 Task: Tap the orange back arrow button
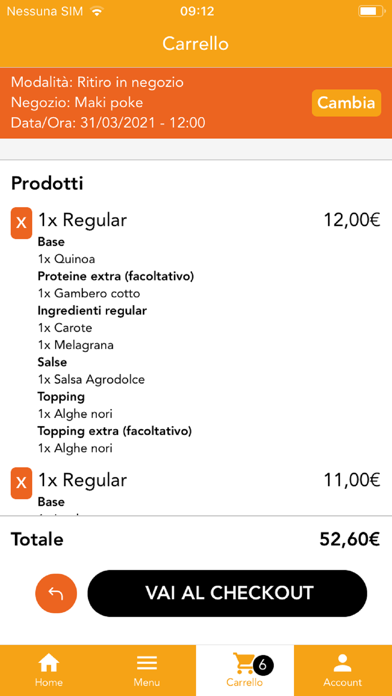[56, 593]
